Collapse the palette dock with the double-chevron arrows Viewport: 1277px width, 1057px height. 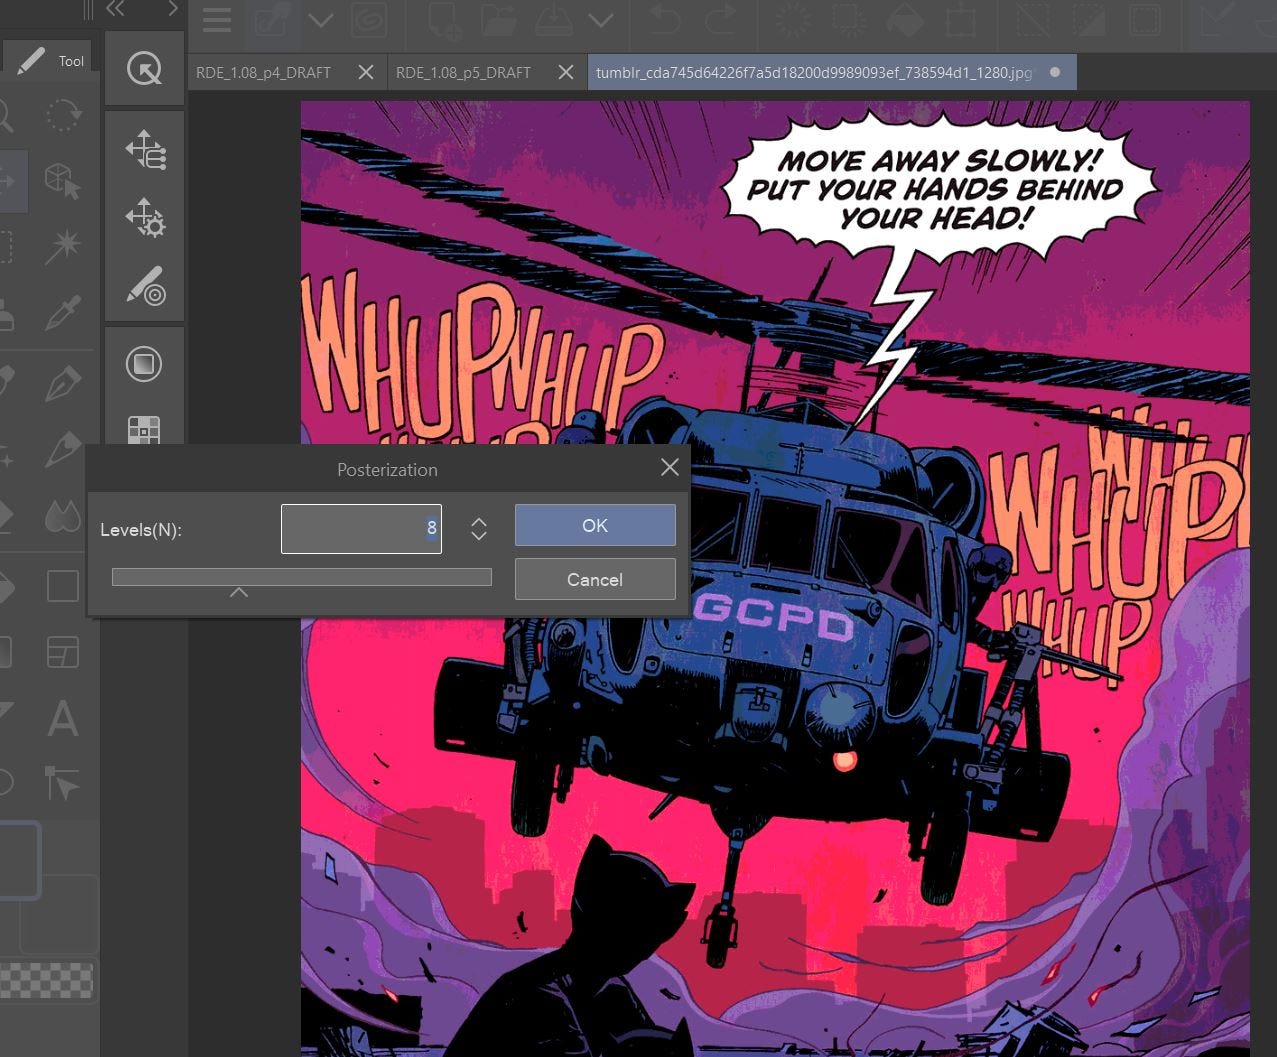click(116, 9)
